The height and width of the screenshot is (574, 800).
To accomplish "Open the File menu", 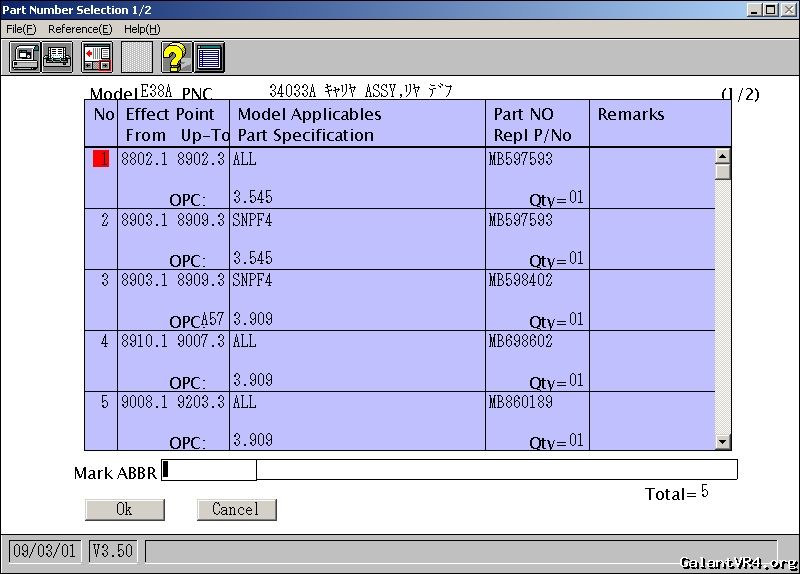I will pos(21,29).
